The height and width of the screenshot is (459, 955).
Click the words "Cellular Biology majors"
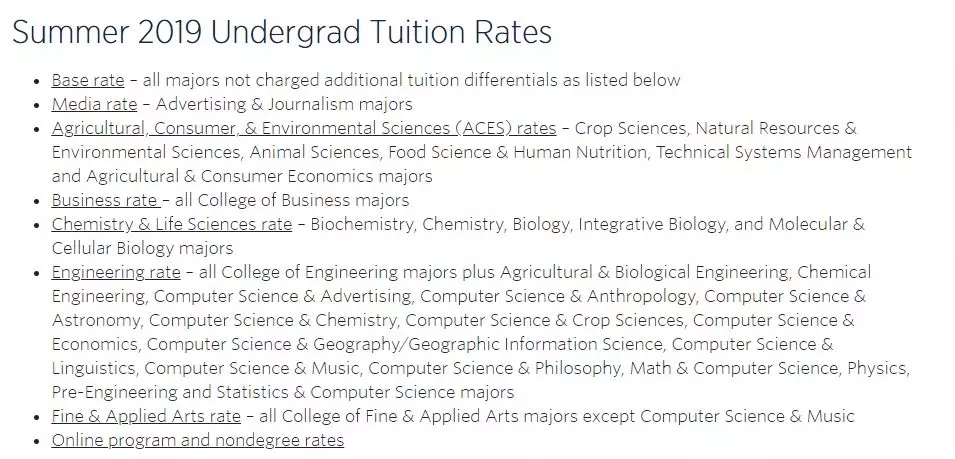(x=143, y=248)
